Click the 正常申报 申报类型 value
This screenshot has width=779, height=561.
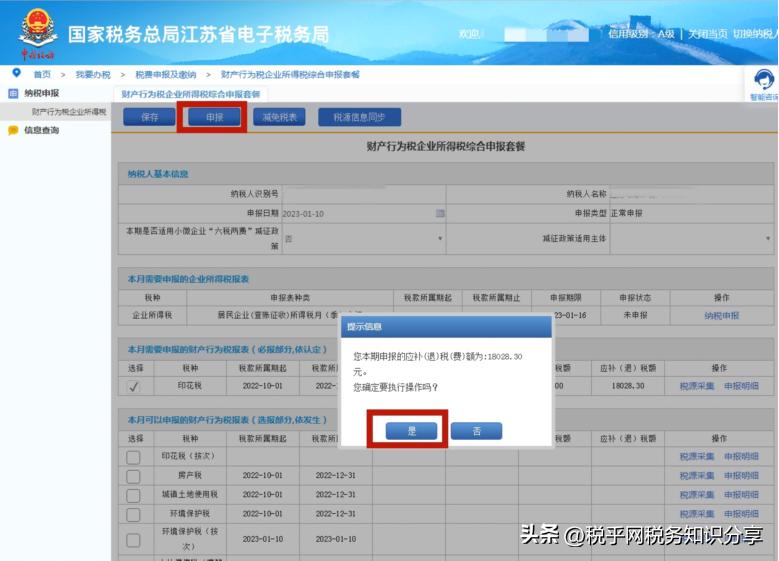click(x=626, y=213)
